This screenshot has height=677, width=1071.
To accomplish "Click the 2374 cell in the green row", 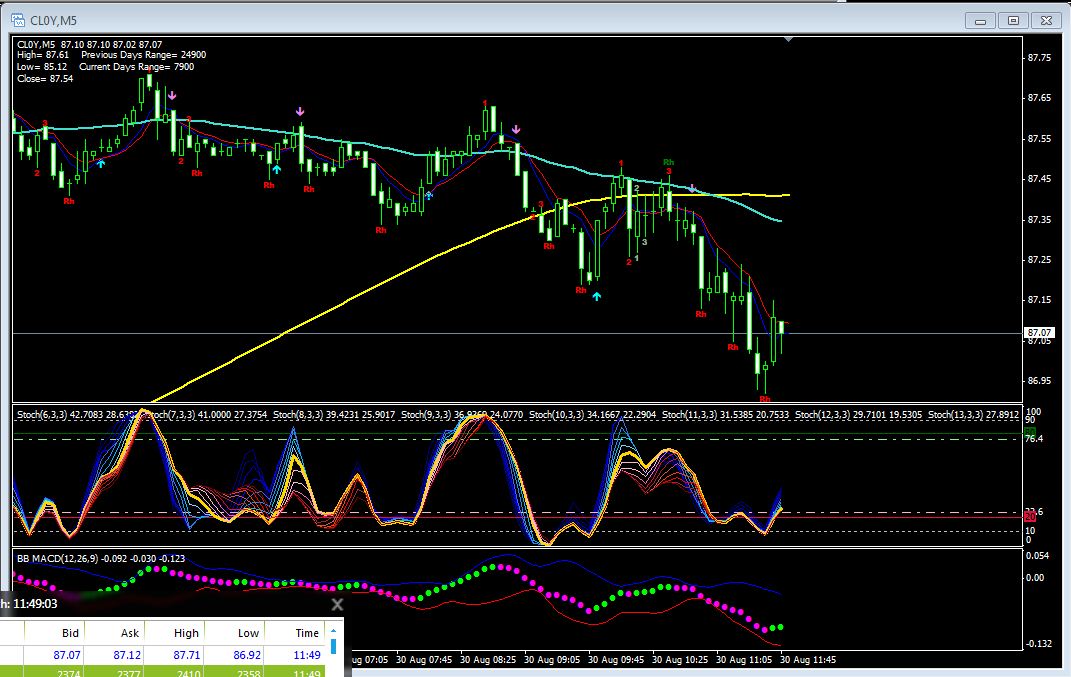I will pyautogui.click(x=68, y=673).
